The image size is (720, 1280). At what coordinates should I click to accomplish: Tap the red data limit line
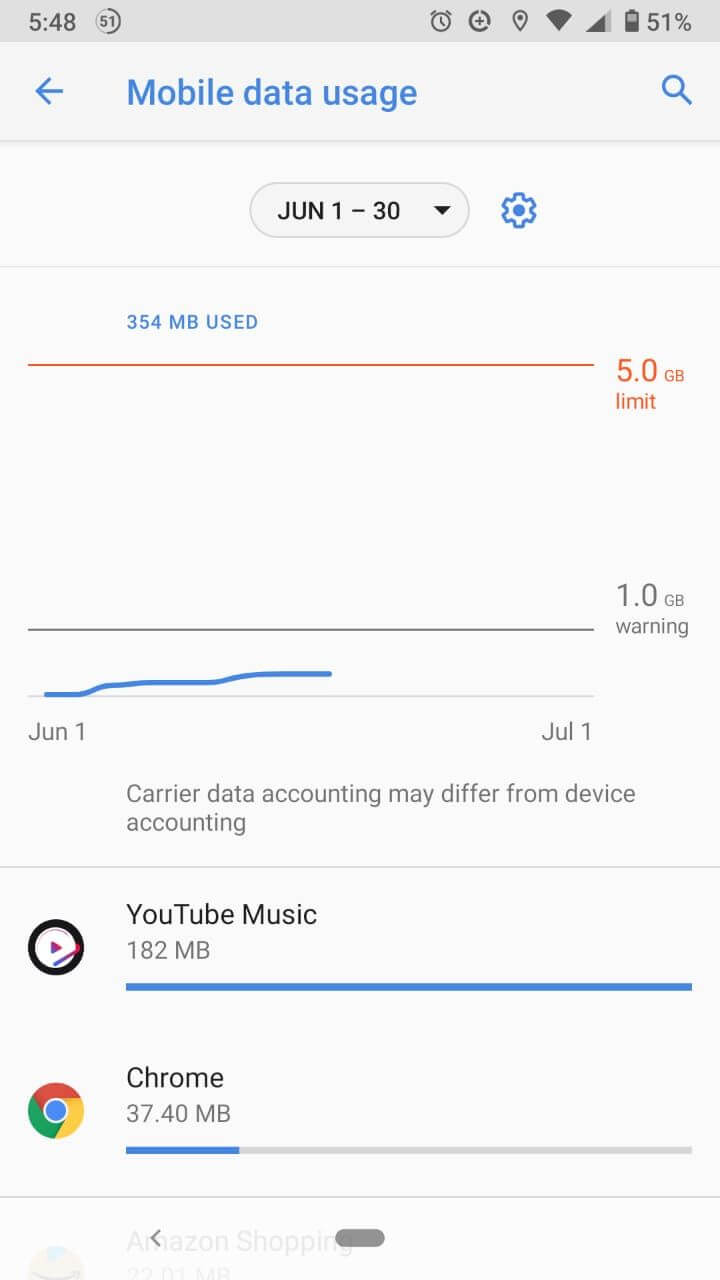pos(310,365)
